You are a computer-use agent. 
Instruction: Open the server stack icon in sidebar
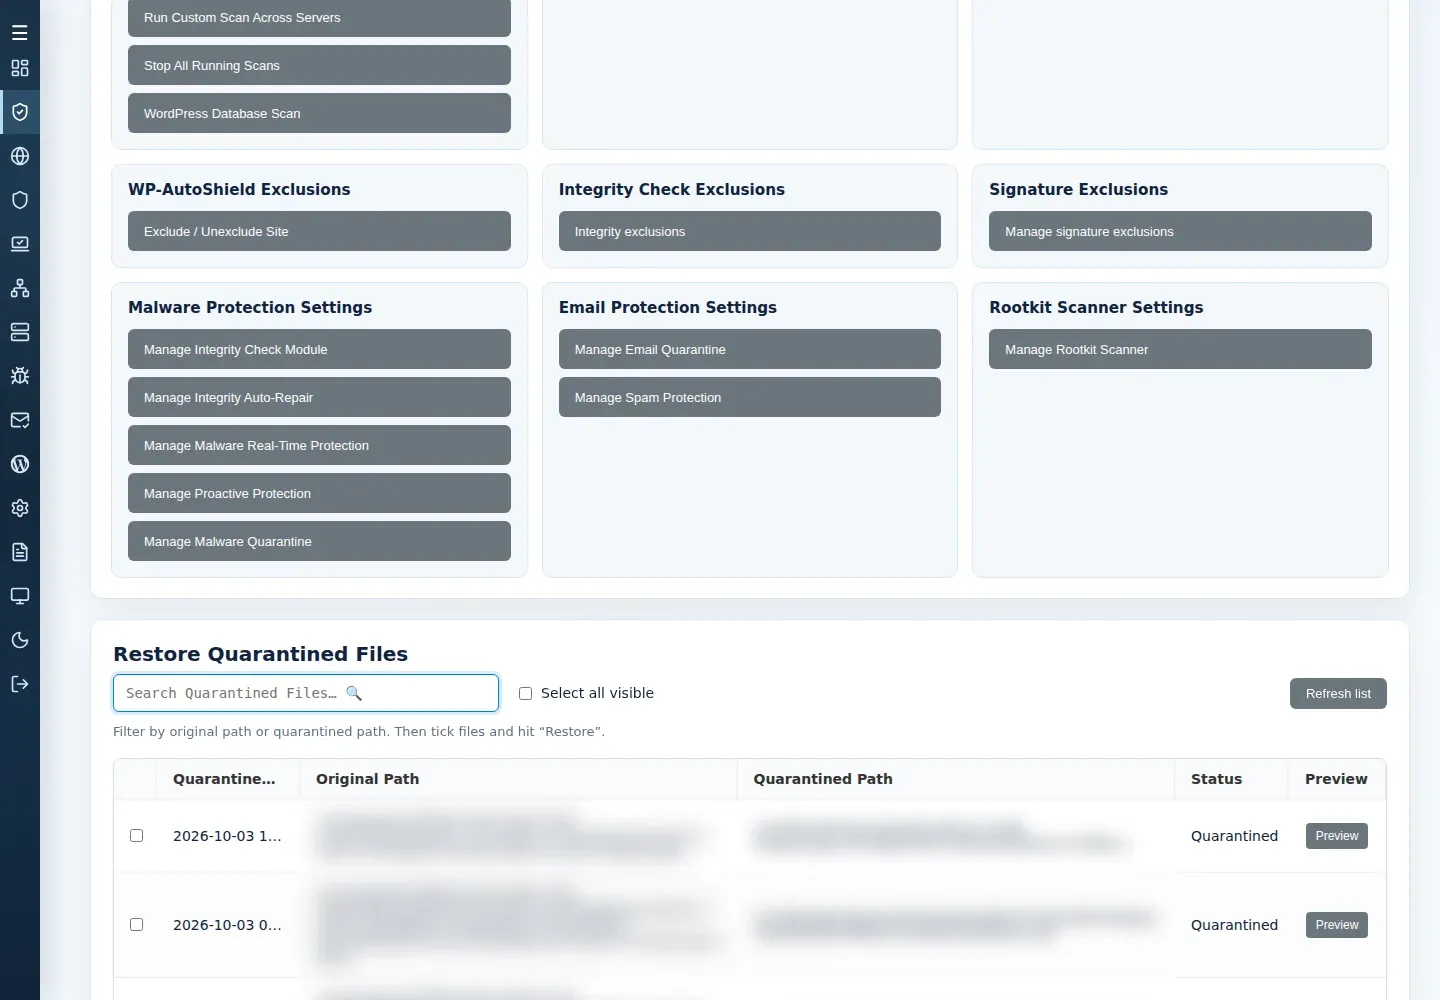(20, 332)
